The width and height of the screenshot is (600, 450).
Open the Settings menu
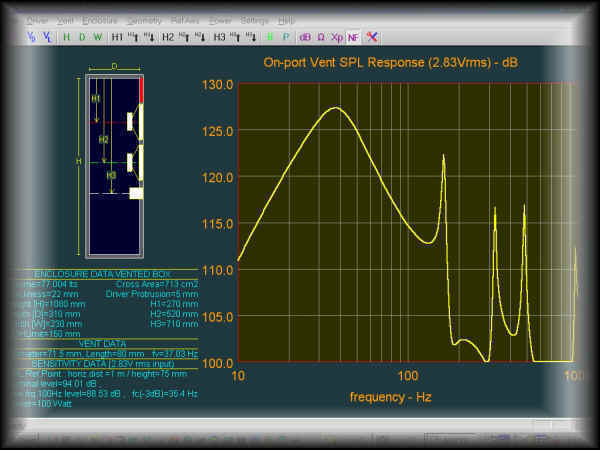[x=254, y=21]
